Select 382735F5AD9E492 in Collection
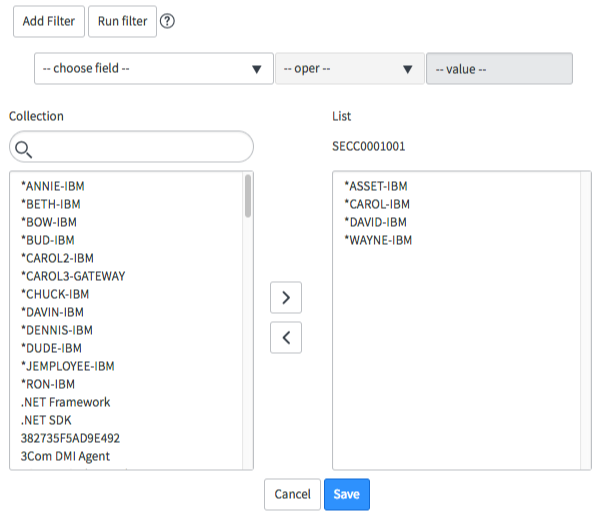The width and height of the screenshot is (597, 514). coord(70,438)
